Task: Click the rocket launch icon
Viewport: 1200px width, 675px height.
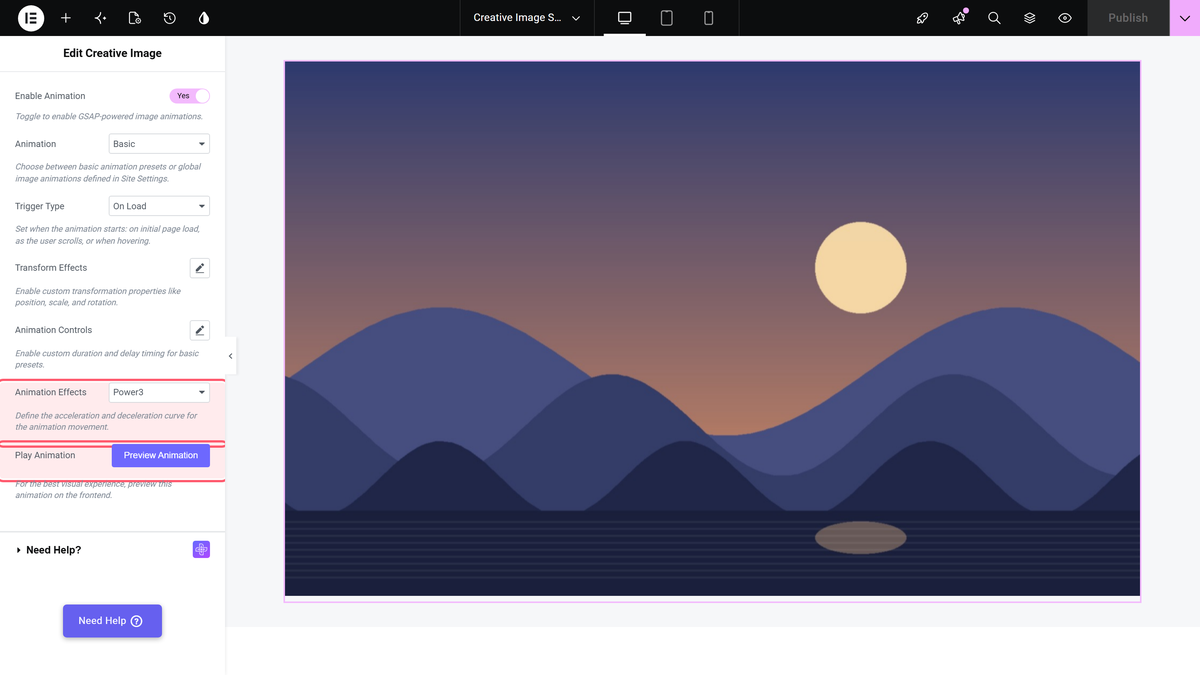Action: coord(923,18)
